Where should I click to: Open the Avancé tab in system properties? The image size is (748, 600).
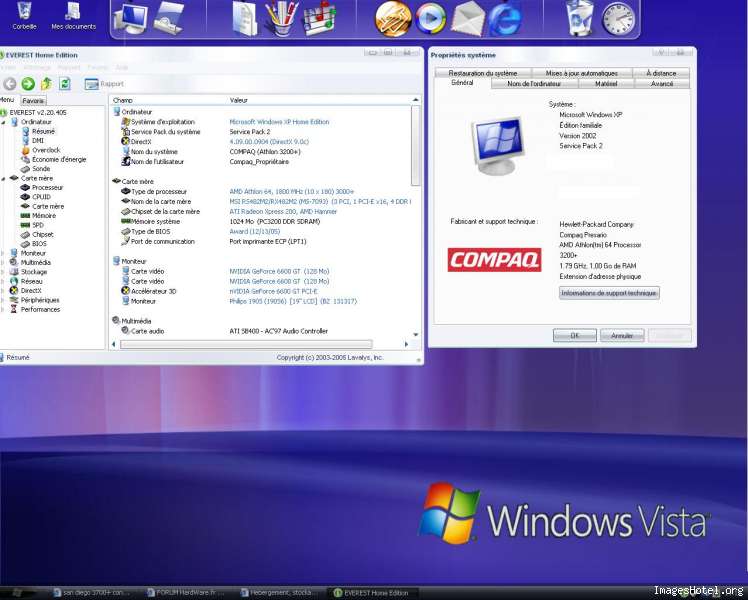coord(661,84)
